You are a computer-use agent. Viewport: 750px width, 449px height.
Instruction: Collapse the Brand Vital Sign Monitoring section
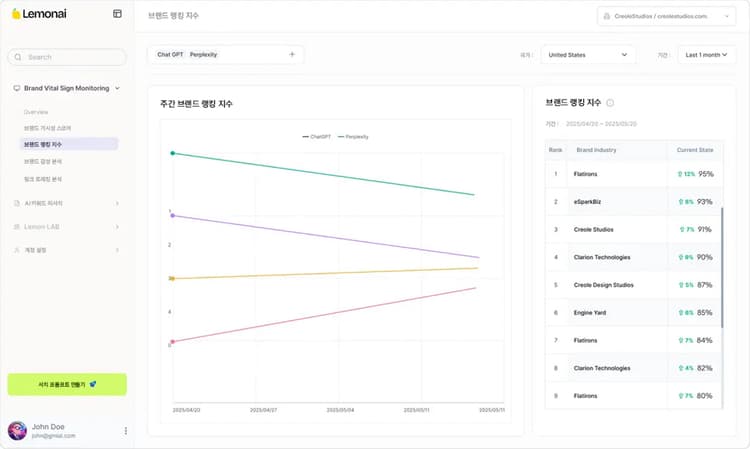[x=117, y=88]
